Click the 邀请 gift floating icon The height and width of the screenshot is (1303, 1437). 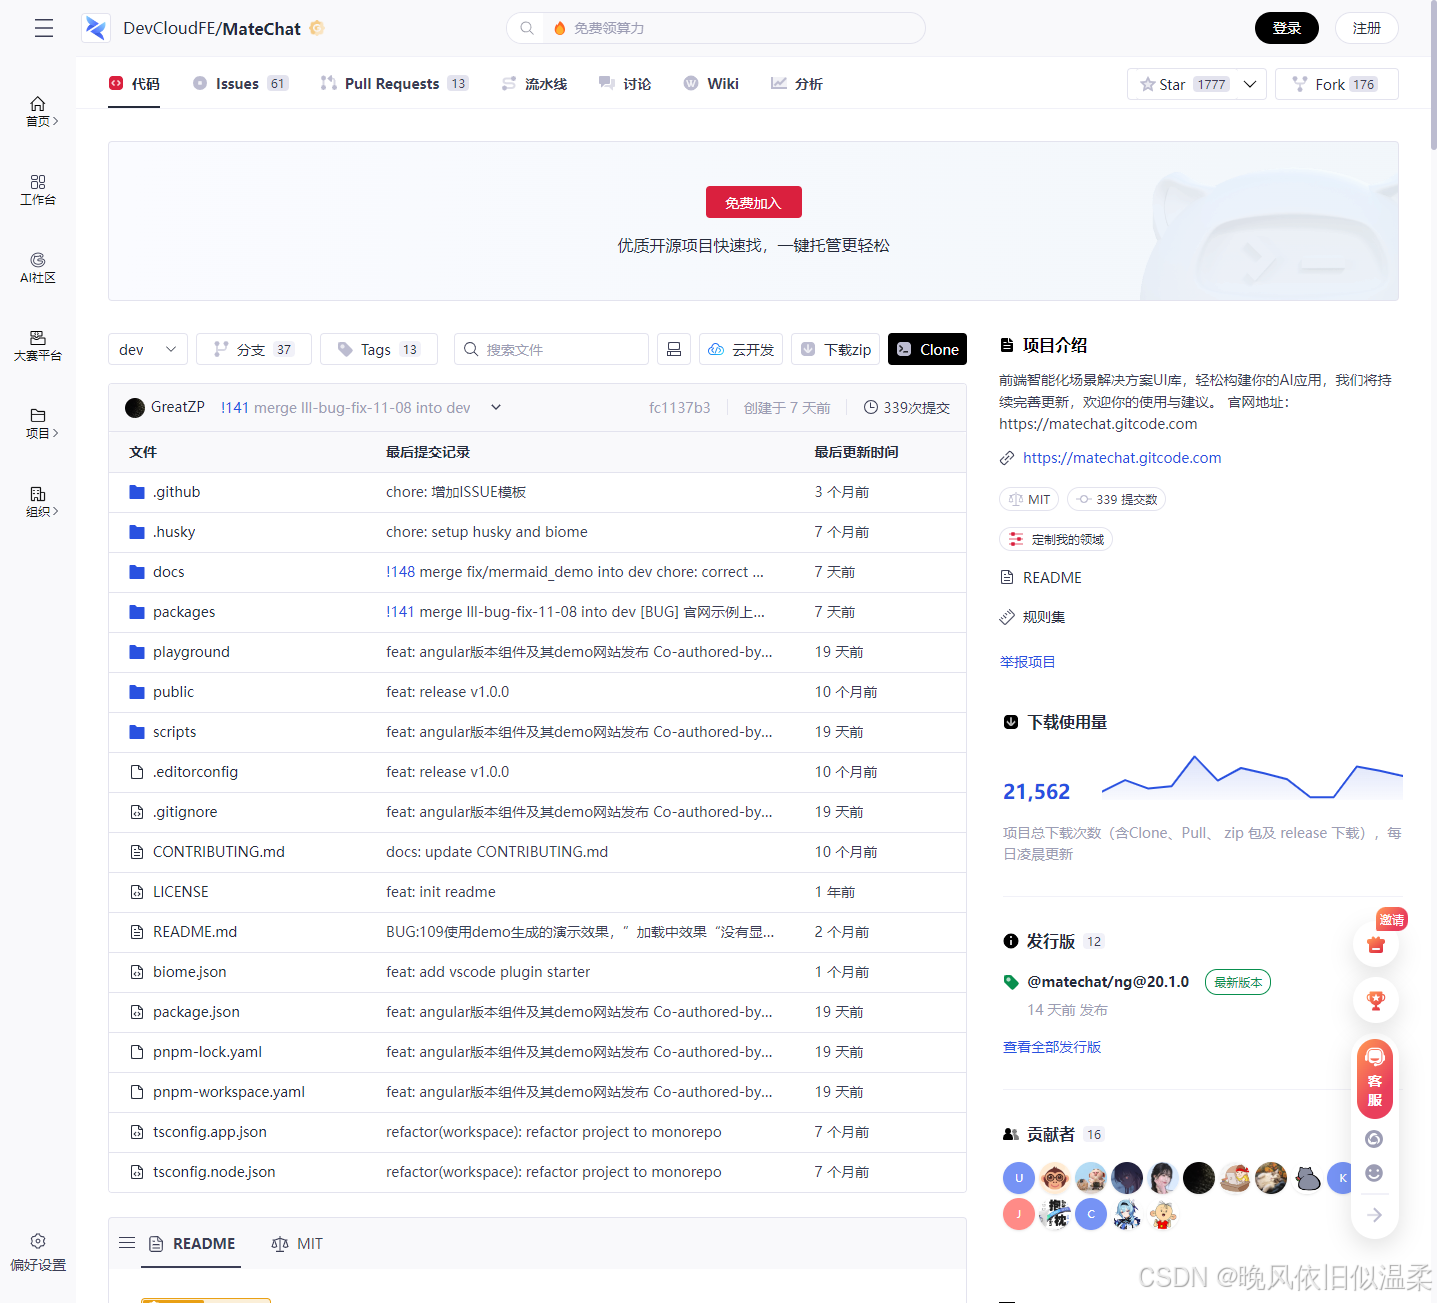[1376, 943]
